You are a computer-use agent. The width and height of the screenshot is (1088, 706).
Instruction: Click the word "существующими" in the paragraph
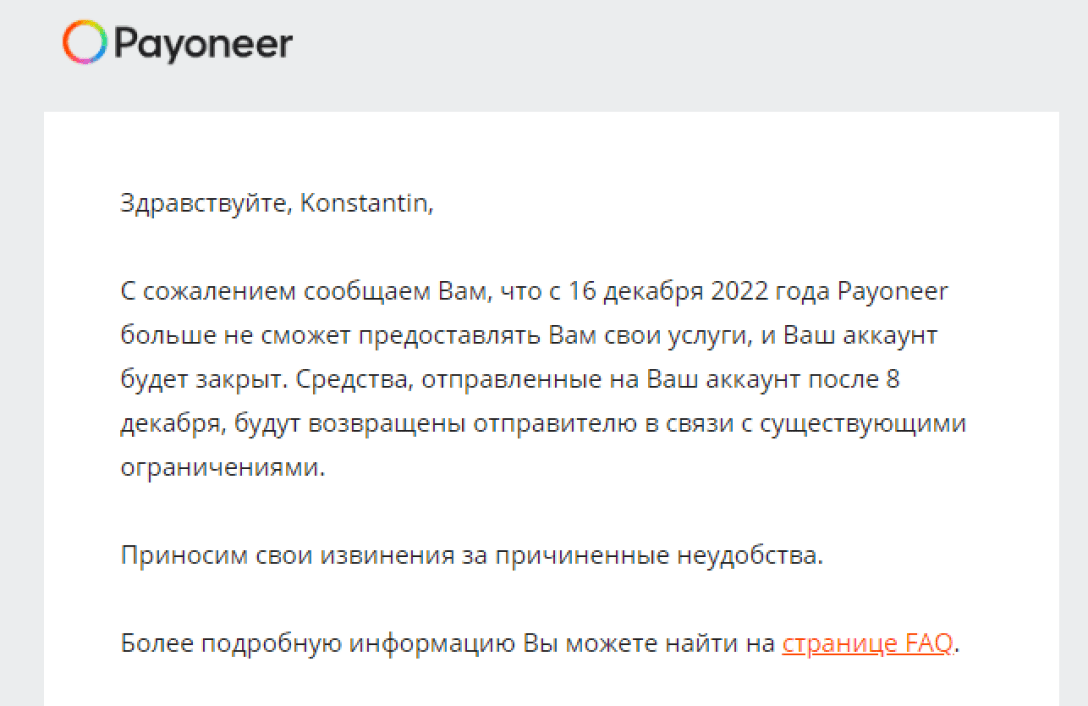tap(864, 424)
